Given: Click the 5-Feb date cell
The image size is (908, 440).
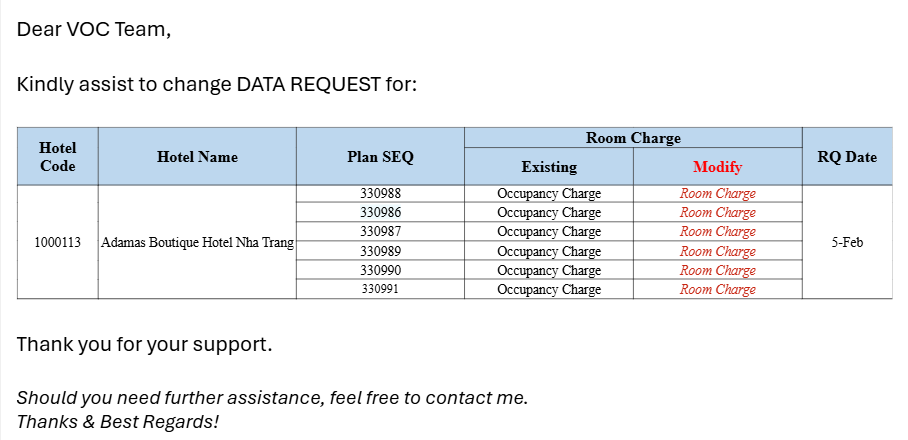Looking at the screenshot, I should click(x=846, y=242).
